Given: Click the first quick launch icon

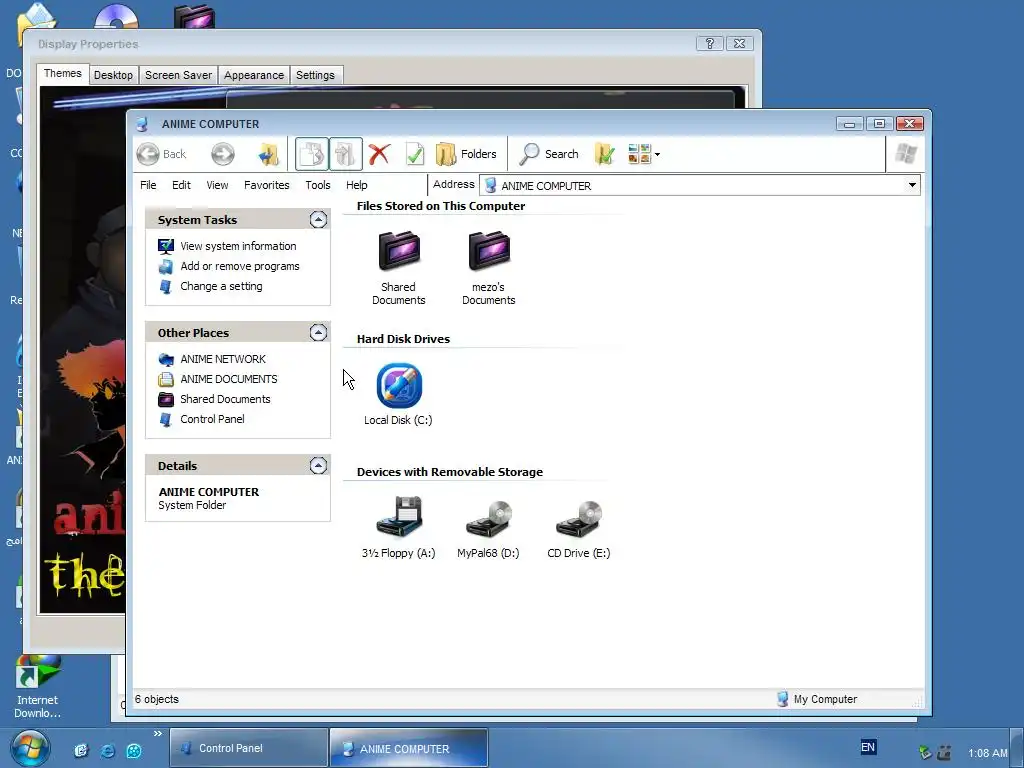Looking at the screenshot, I should tap(81, 751).
